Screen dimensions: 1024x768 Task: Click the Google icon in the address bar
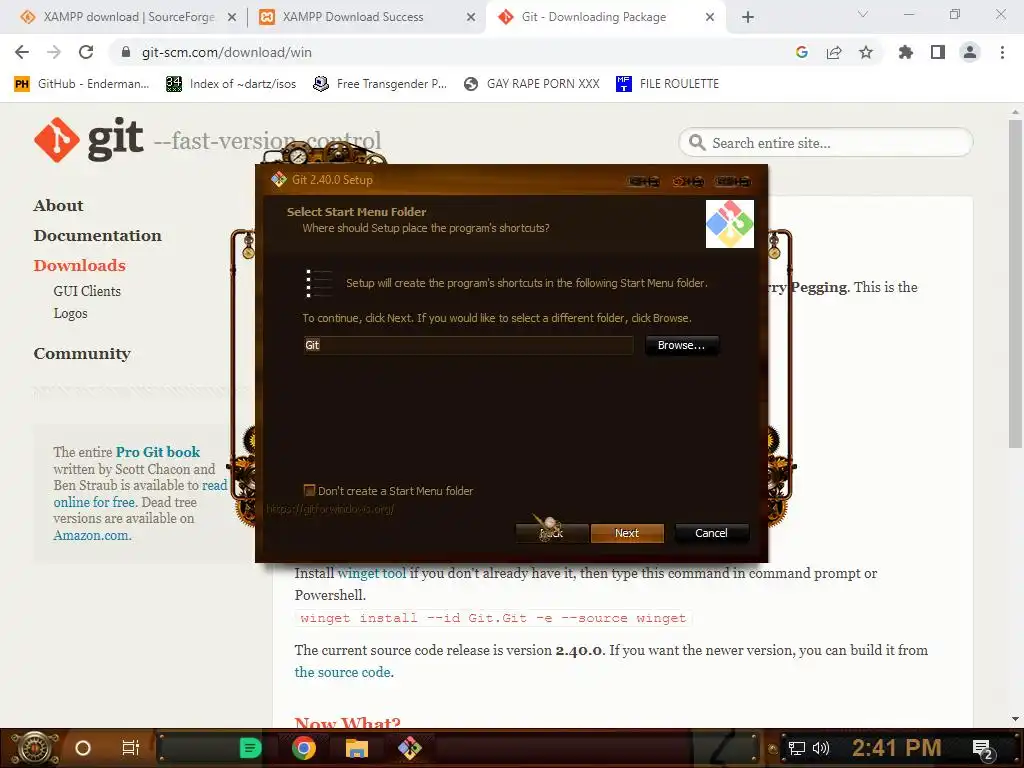[x=801, y=52]
